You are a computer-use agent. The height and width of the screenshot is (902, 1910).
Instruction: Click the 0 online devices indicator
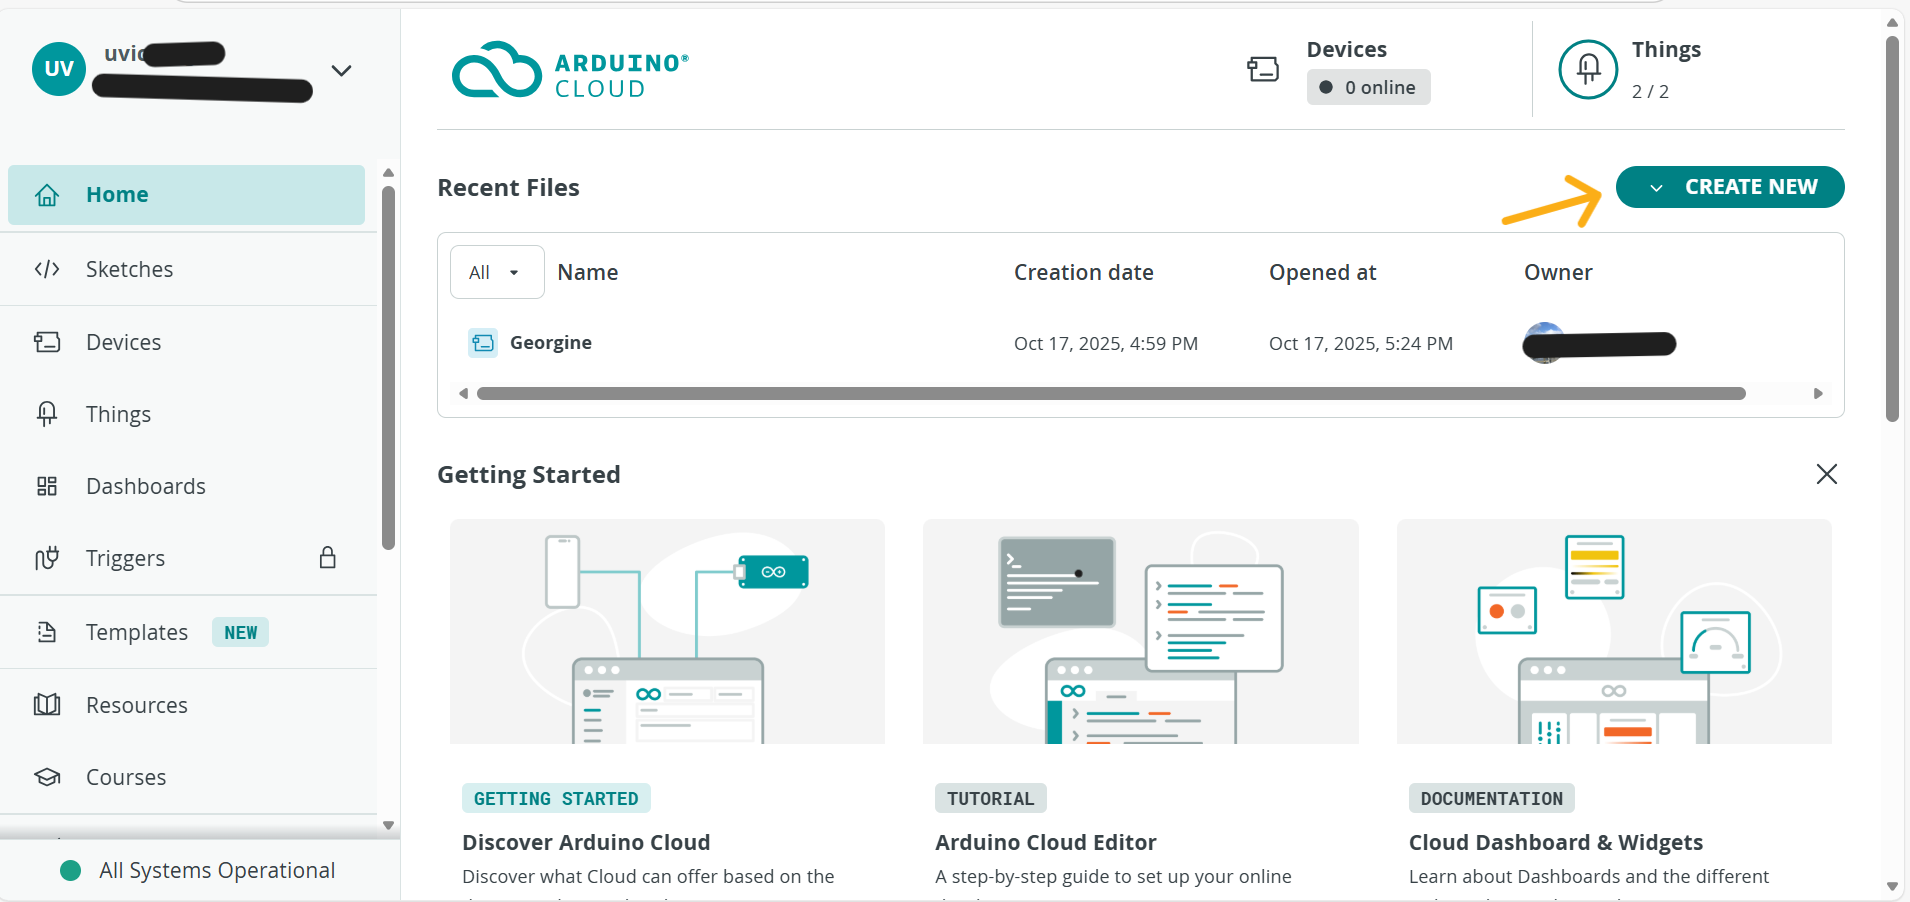point(1368,87)
